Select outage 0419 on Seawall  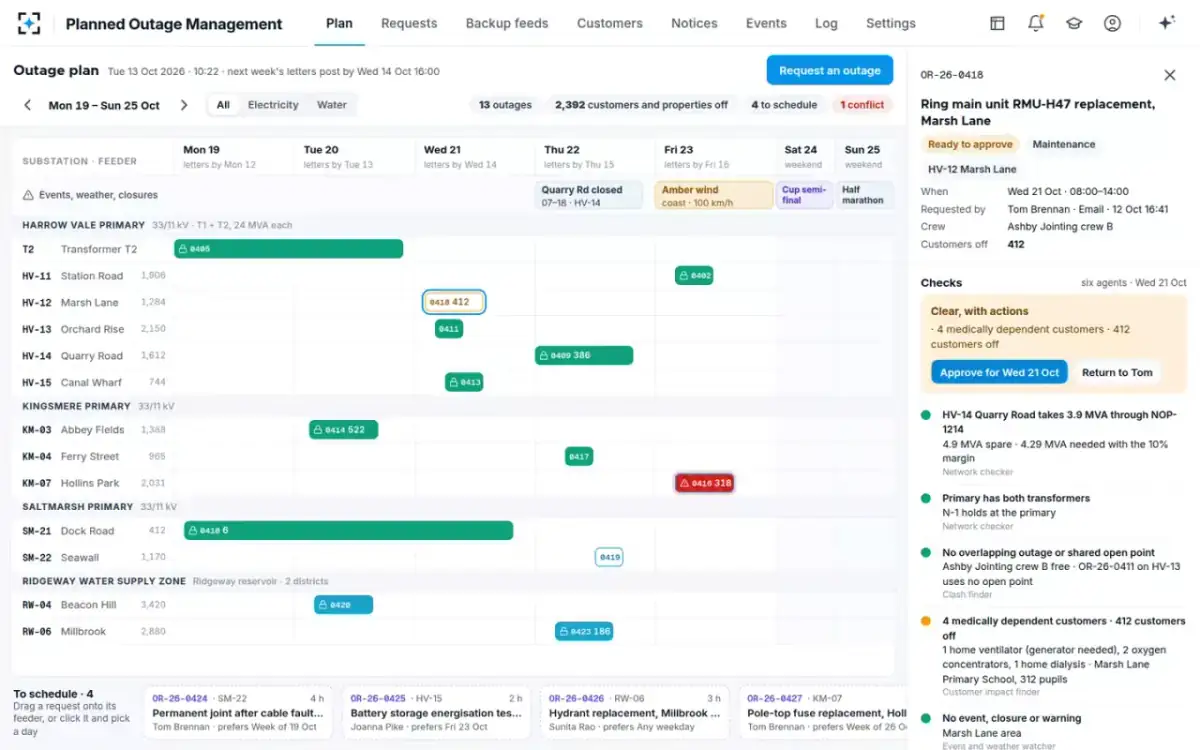(609, 557)
